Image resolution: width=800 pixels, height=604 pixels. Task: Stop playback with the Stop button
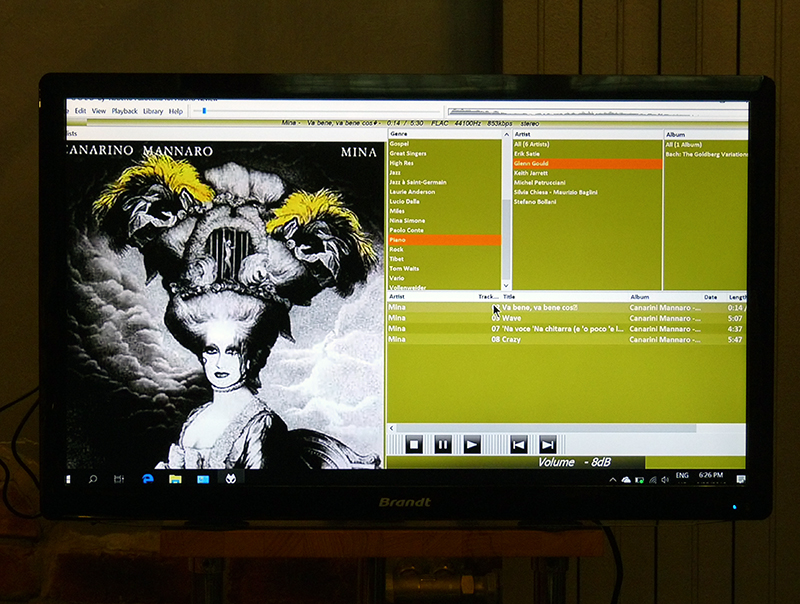(x=414, y=445)
